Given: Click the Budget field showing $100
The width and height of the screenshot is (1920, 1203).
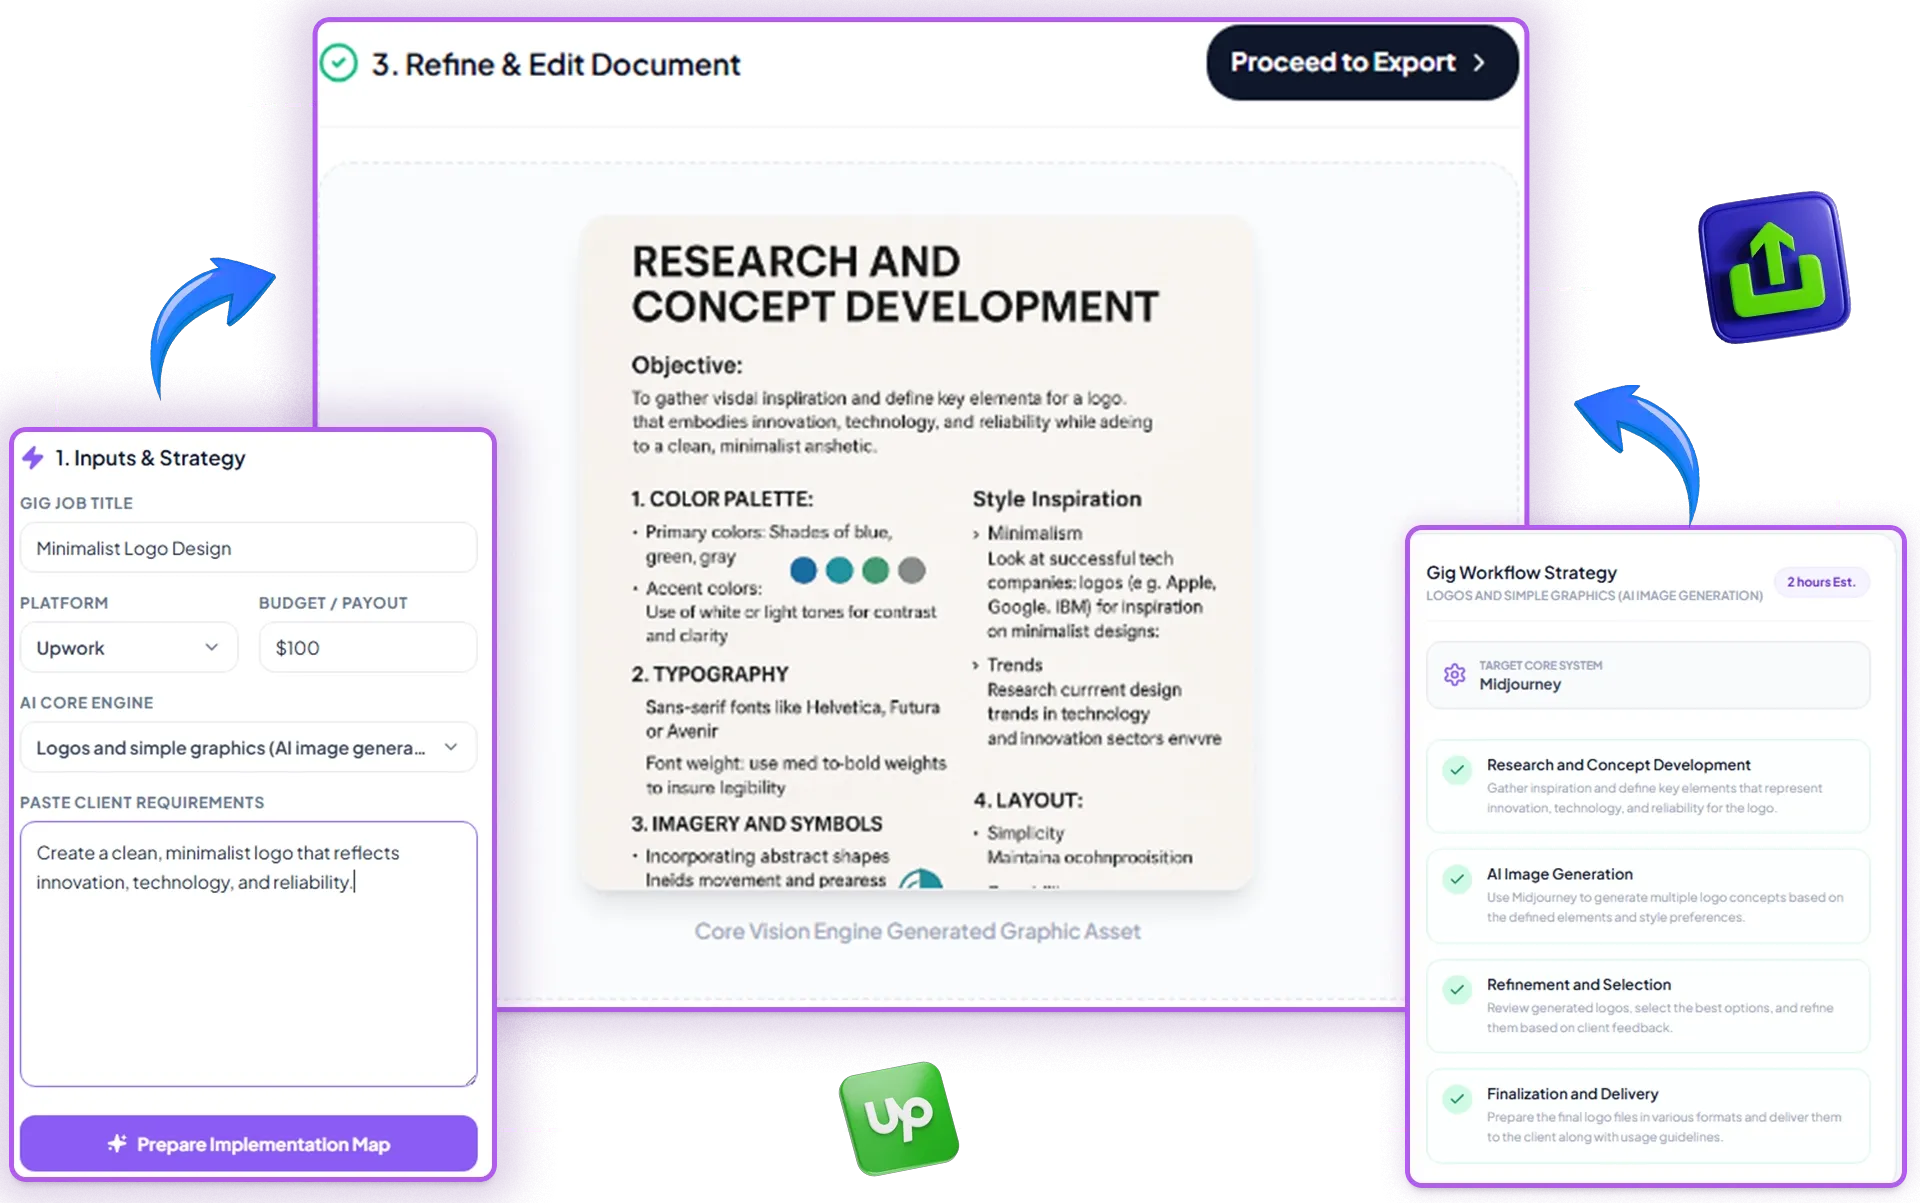Looking at the screenshot, I should 367,647.
